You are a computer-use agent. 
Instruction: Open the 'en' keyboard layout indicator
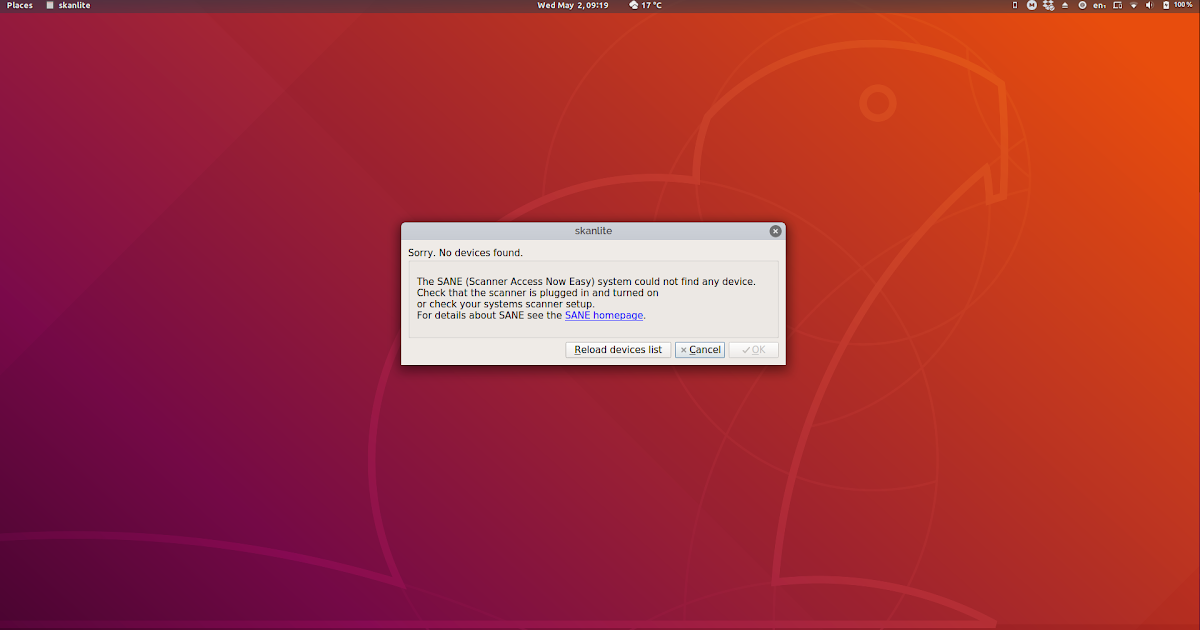tap(1099, 5)
